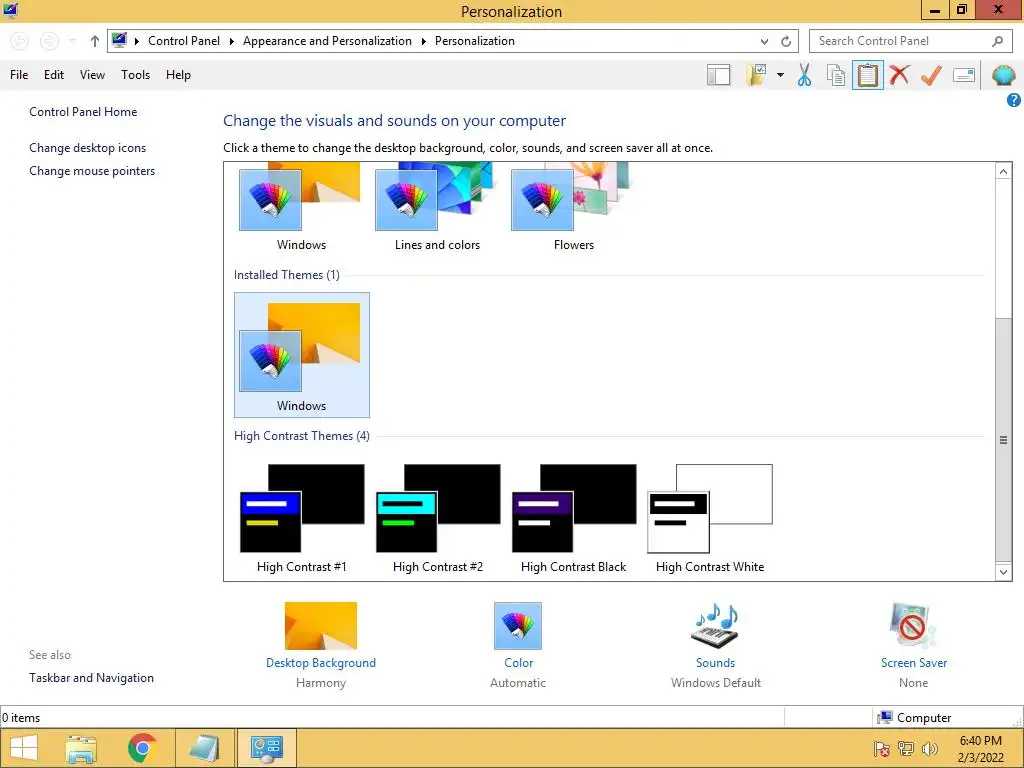The width and height of the screenshot is (1024, 768).
Task: Click the Screen Saver icon
Action: point(913,626)
